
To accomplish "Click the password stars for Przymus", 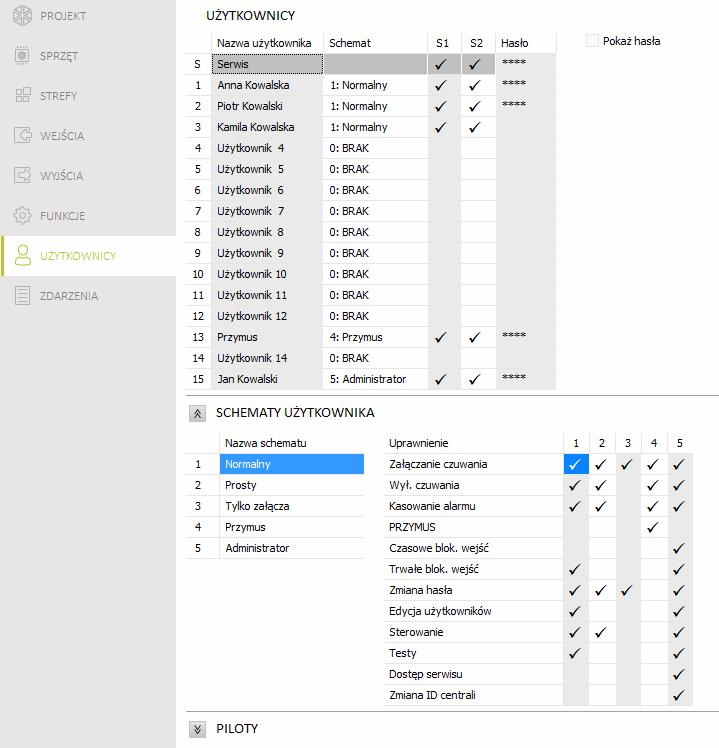I will pyautogui.click(x=514, y=336).
